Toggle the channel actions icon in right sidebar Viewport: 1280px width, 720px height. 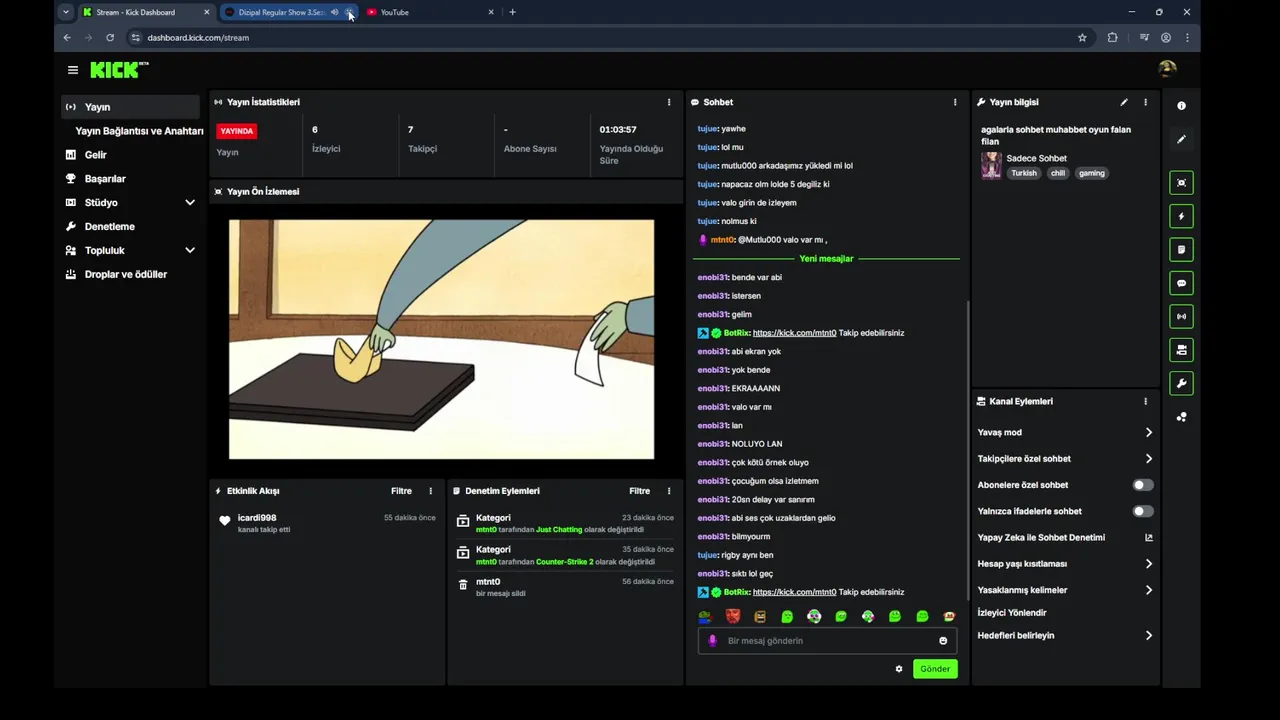pos(1181,350)
